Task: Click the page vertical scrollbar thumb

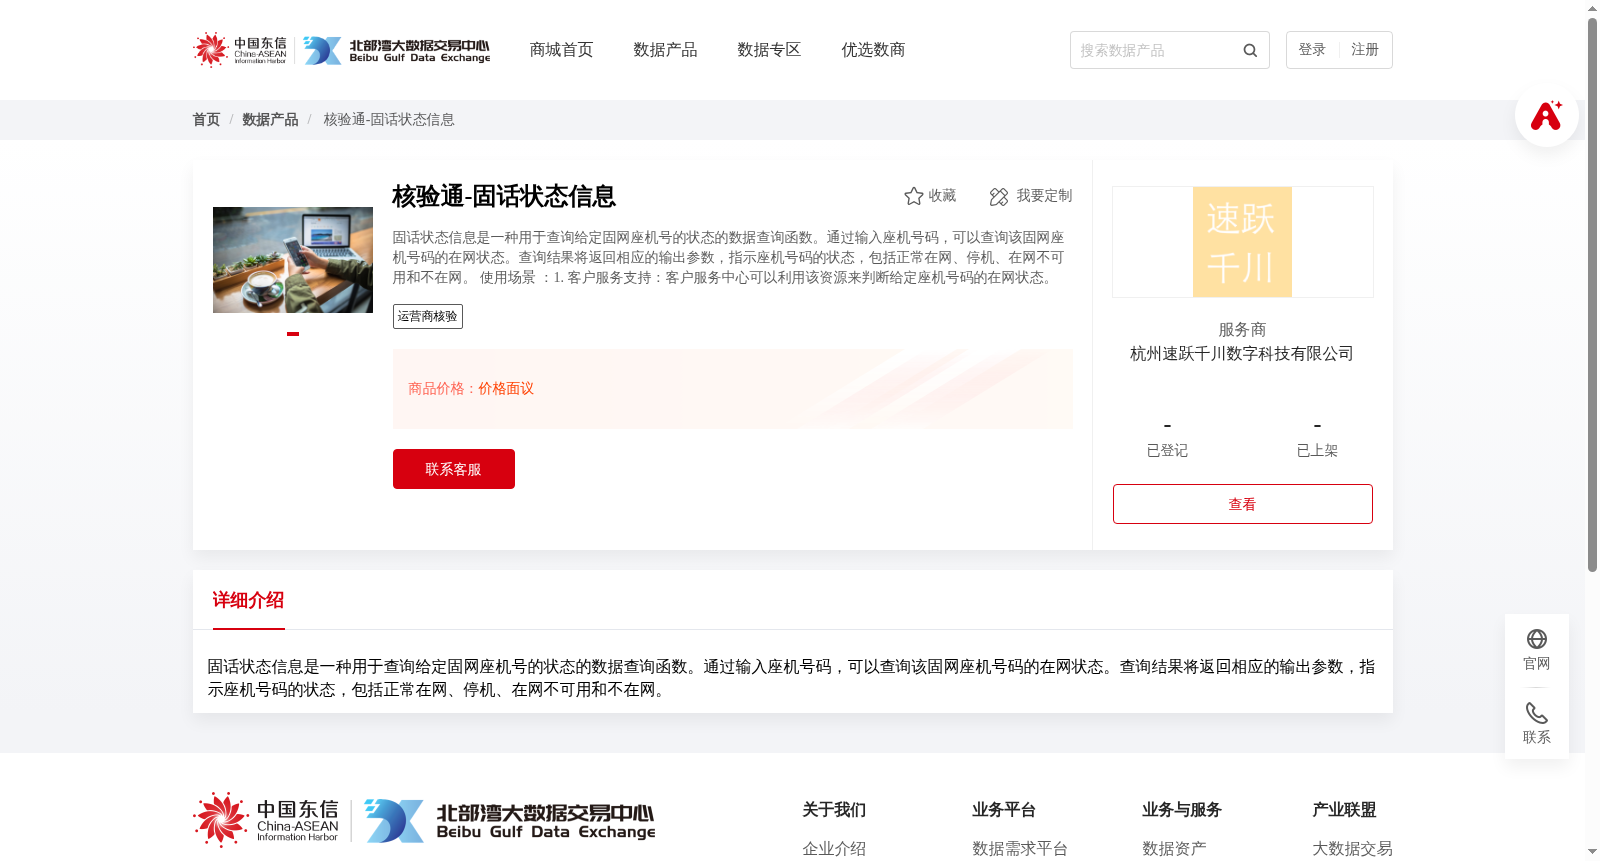Action: point(1592,295)
